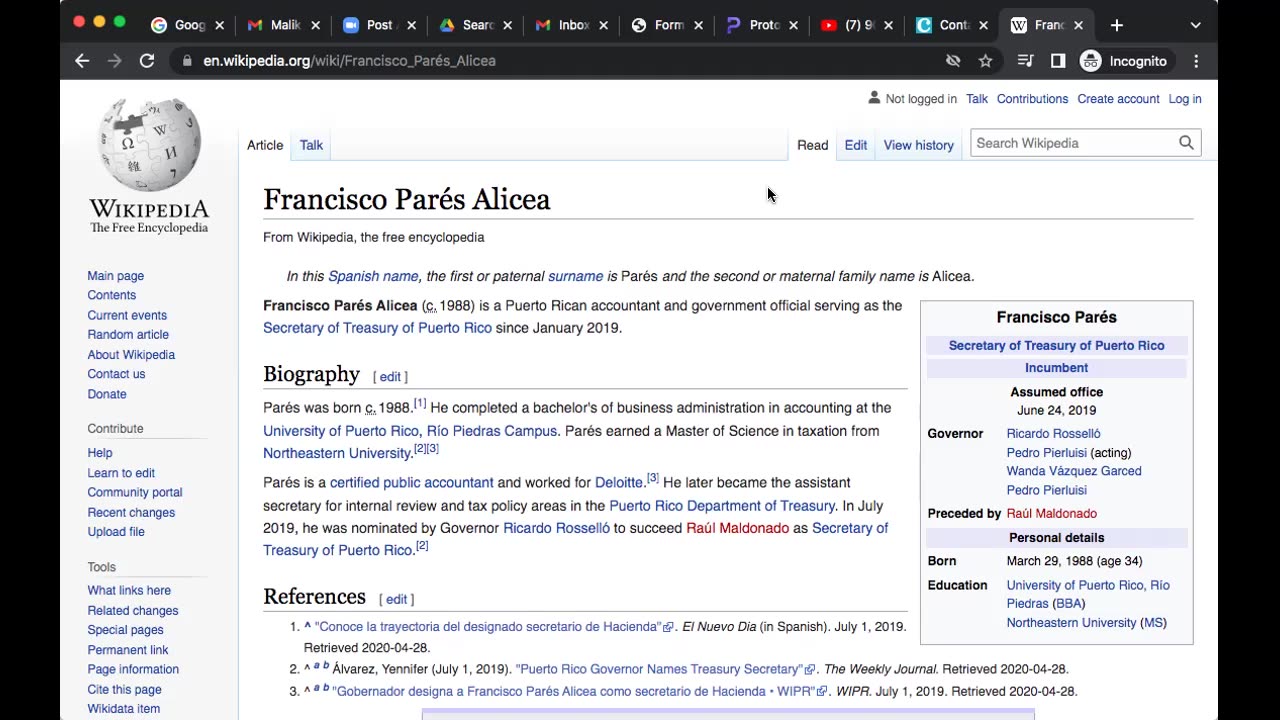Open Random article in sidebar
This screenshot has width=1280, height=720.
(128, 335)
